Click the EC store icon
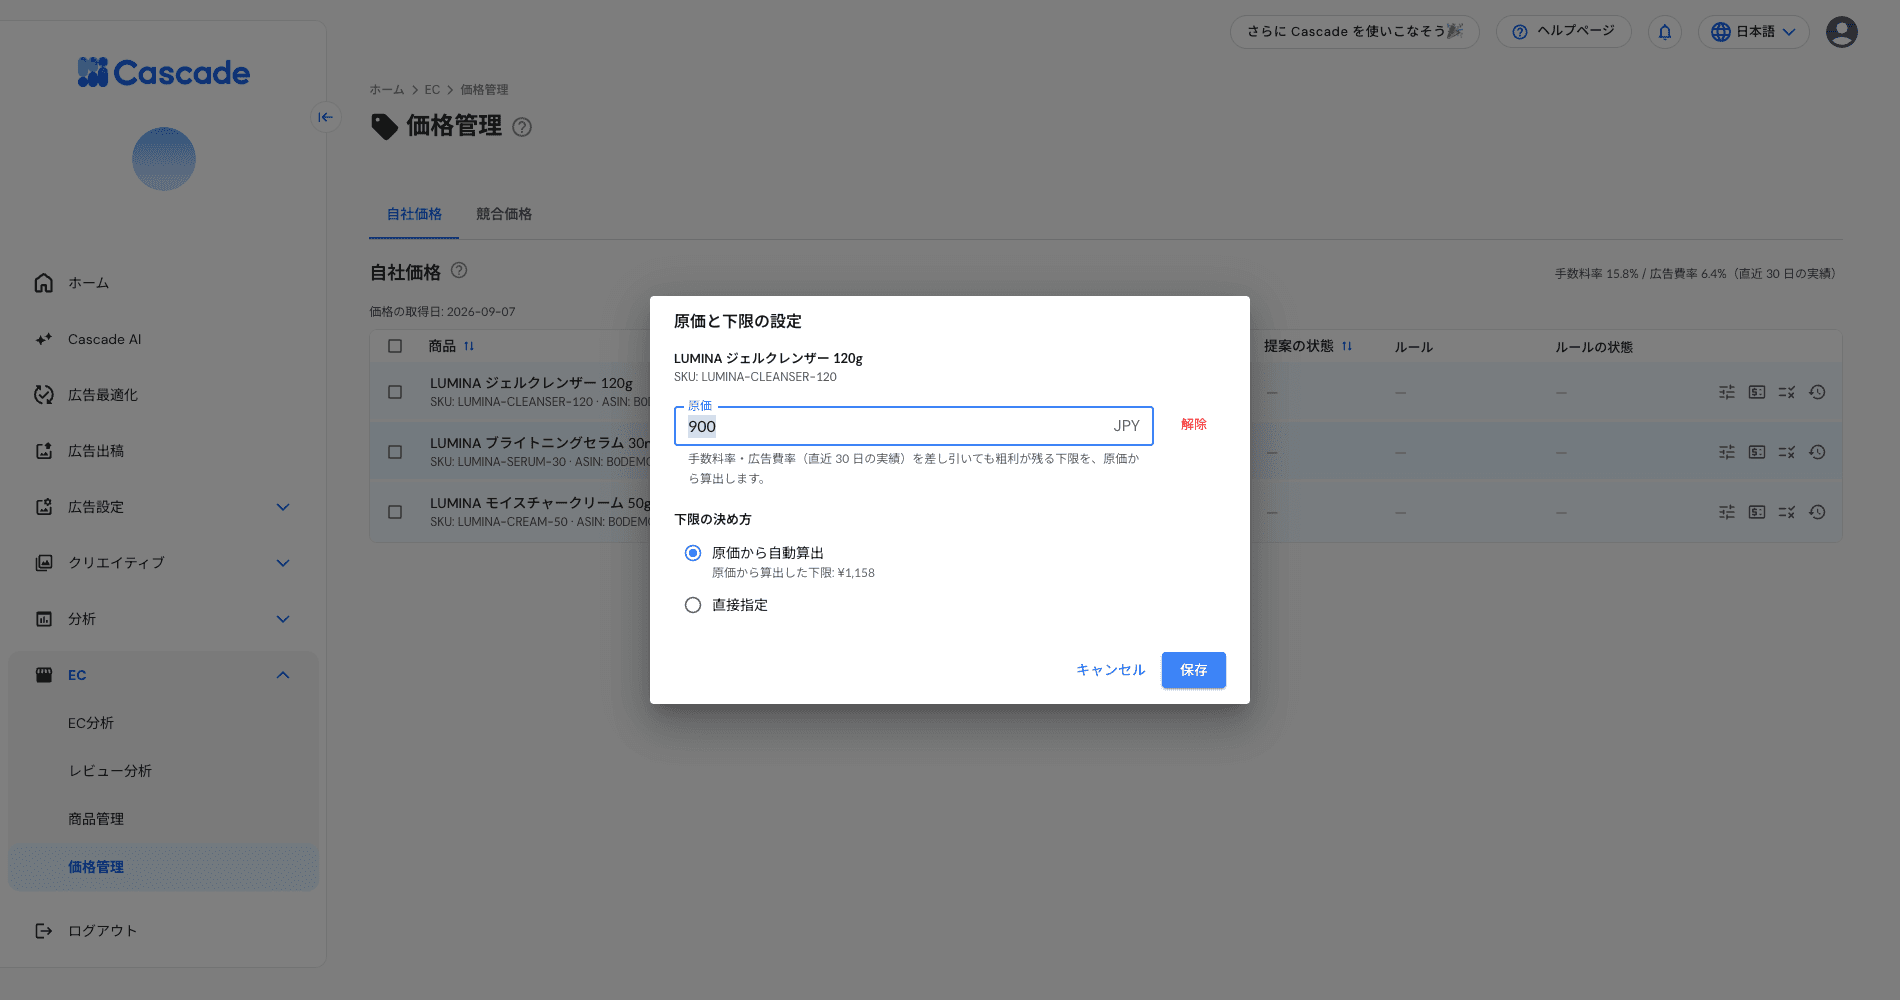This screenshot has height=1000, width=1900. pyautogui.click(x=44, y=675)
